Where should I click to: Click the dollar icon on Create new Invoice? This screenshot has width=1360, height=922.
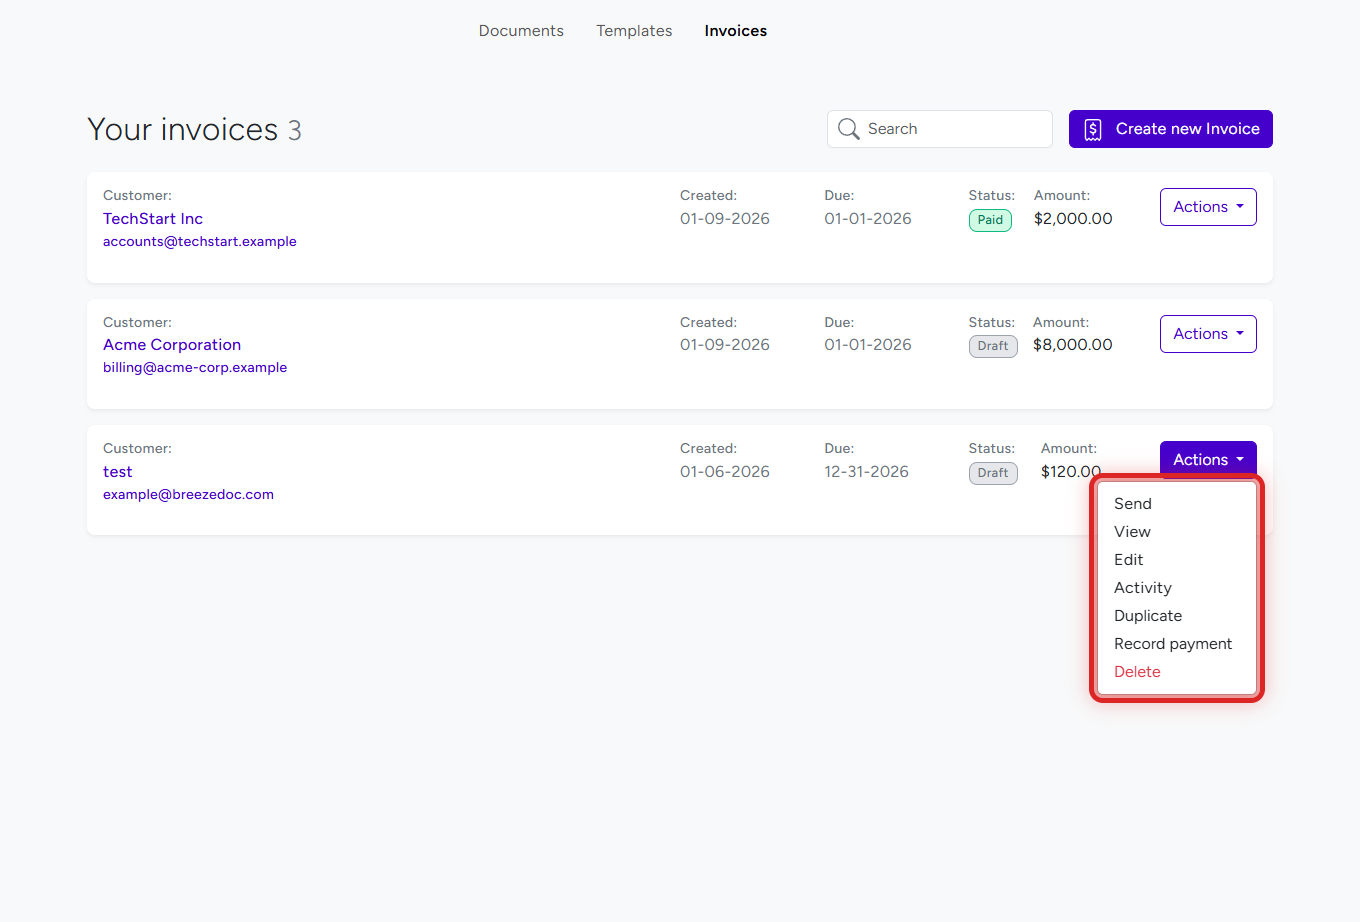coord(1092,128)
